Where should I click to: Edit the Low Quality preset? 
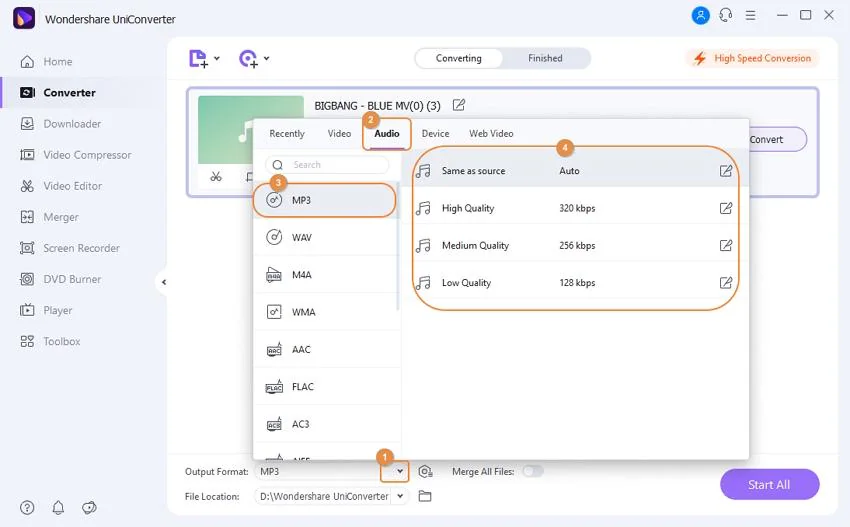[x=725, y=283]
